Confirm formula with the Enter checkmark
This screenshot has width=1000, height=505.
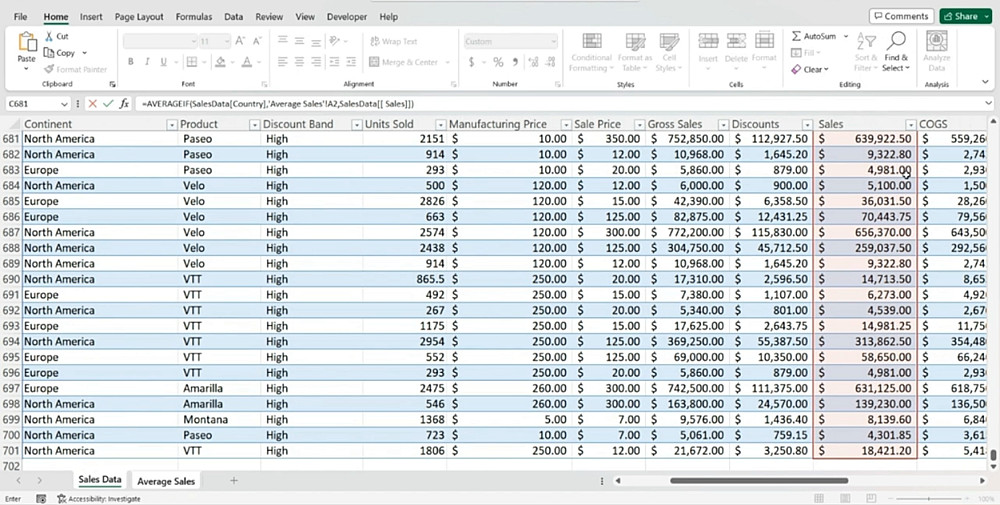[x=108, y=104]
